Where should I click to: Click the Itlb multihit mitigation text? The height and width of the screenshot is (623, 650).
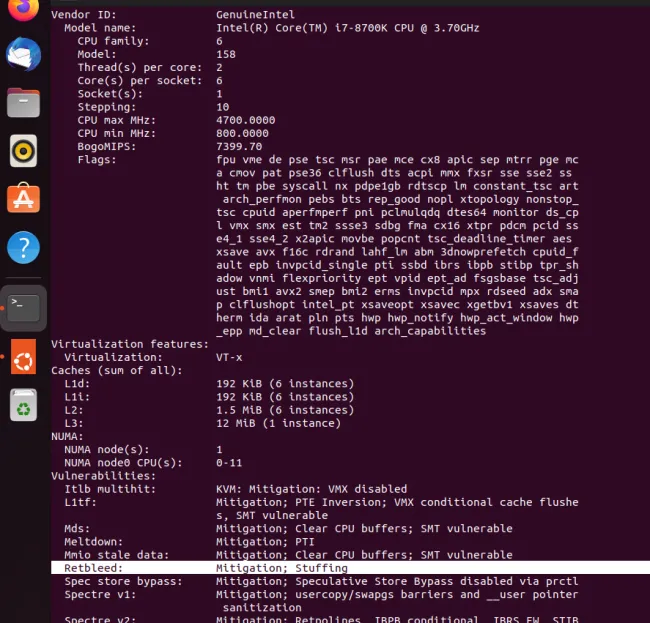point(311,489)
